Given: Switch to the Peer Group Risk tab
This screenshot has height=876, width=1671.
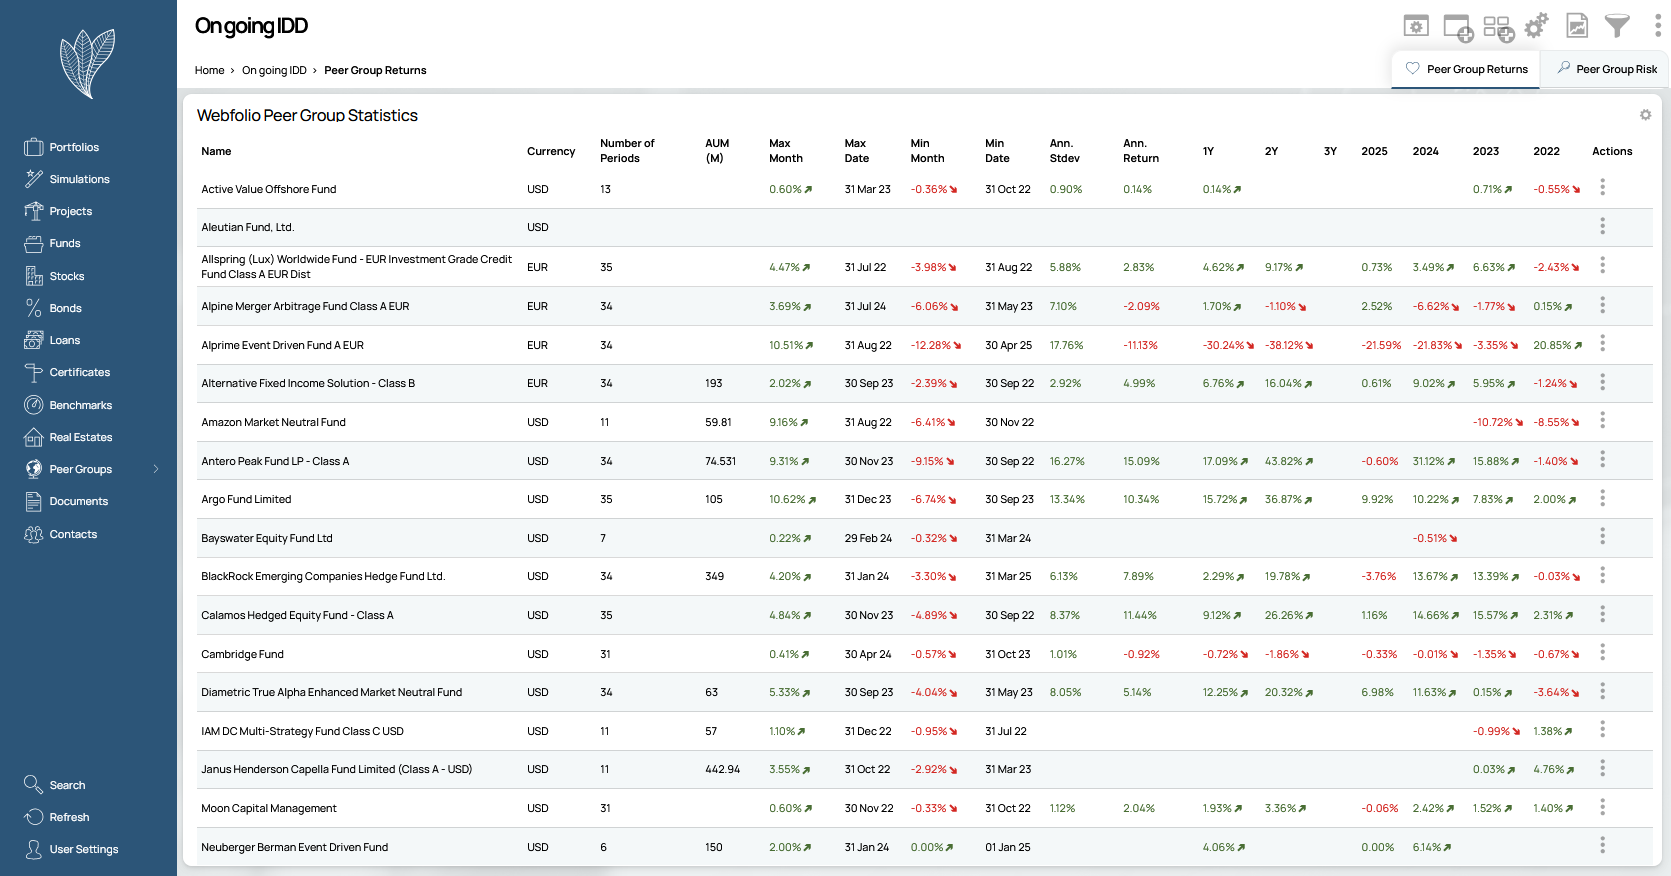Looking at the screenshot, I should 1606,69.
